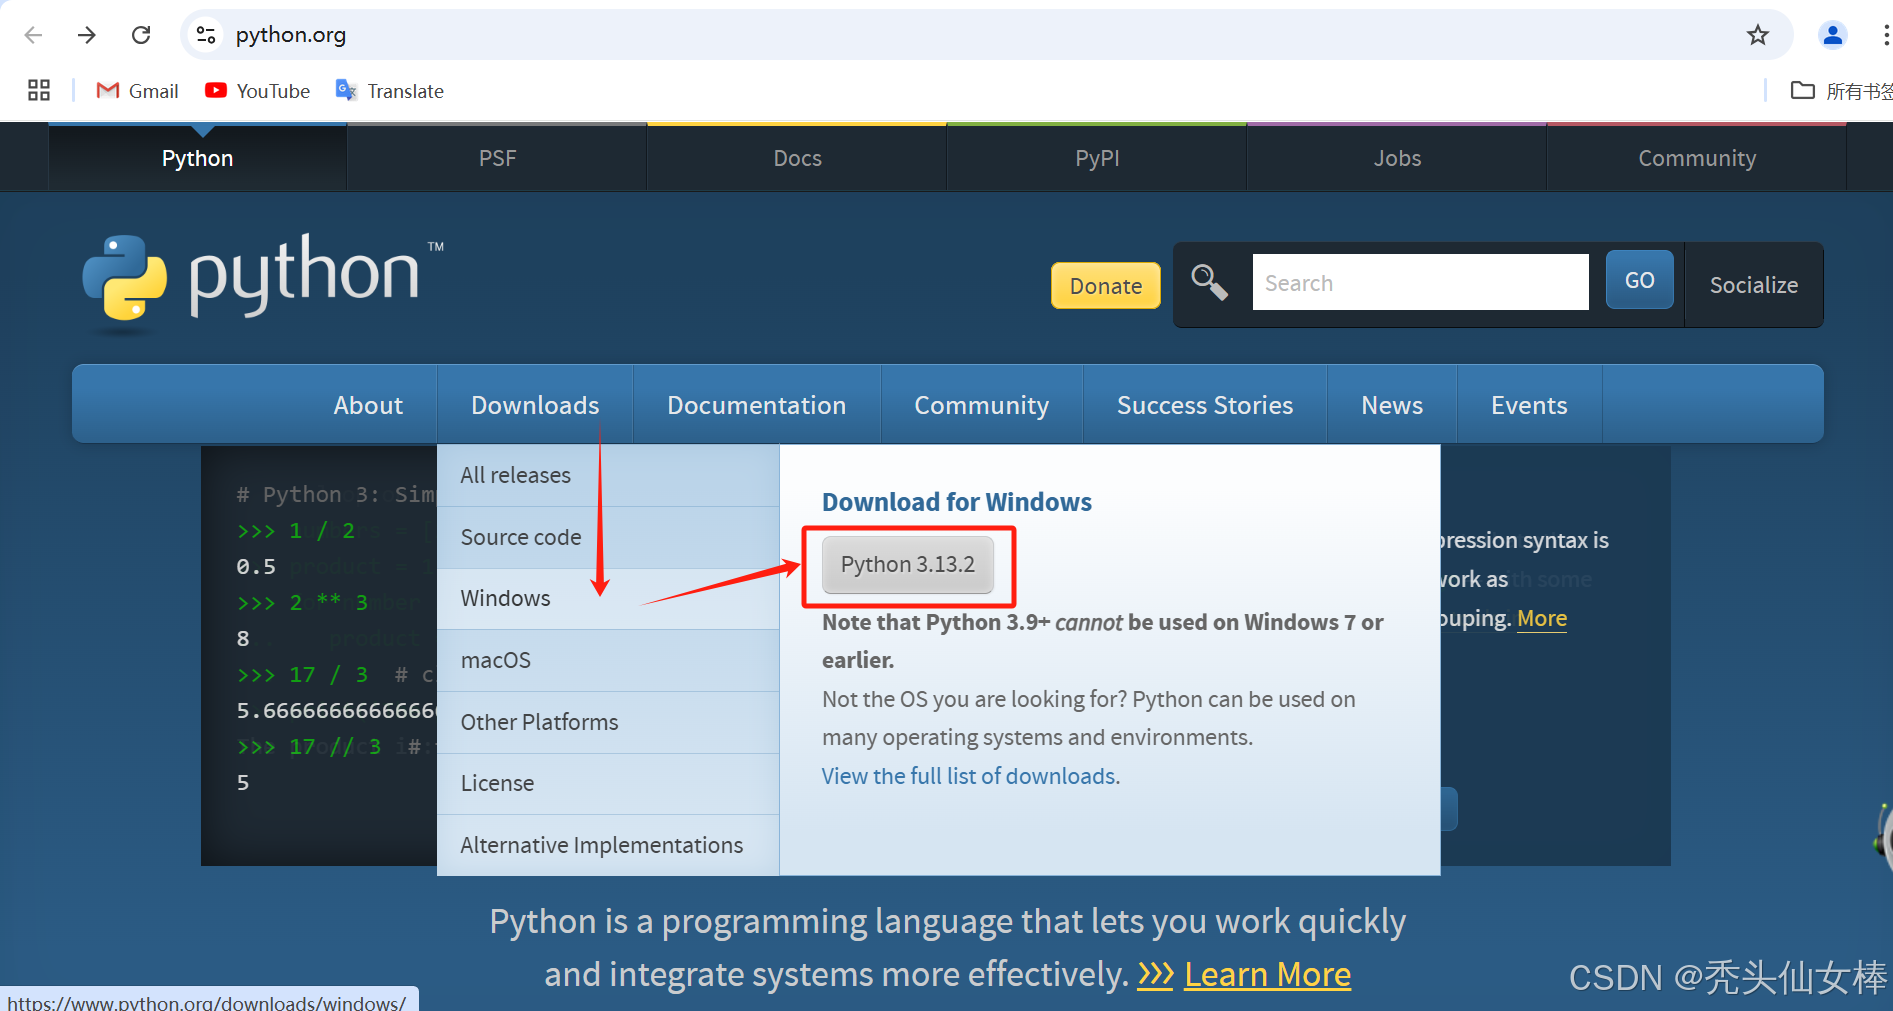Click the >>> arrows before Learn More

pyautogui.click(x=1155, y=975)
